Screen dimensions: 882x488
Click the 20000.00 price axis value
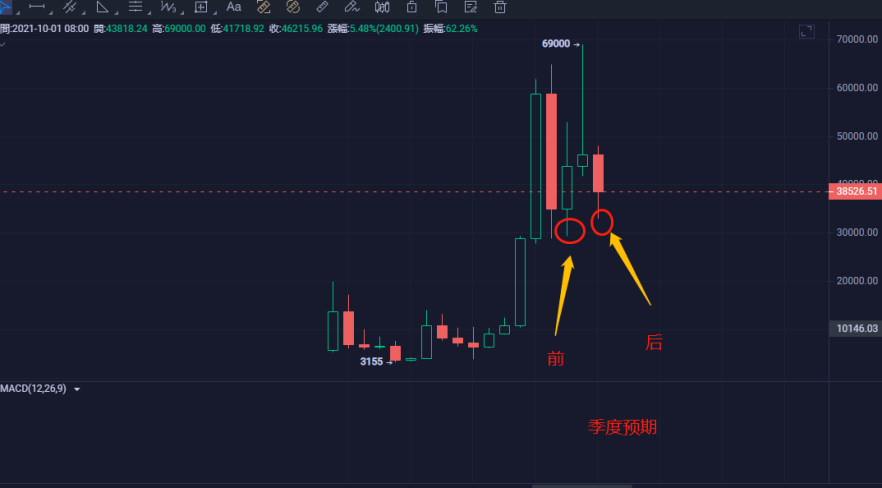click(x=857, y=281)
